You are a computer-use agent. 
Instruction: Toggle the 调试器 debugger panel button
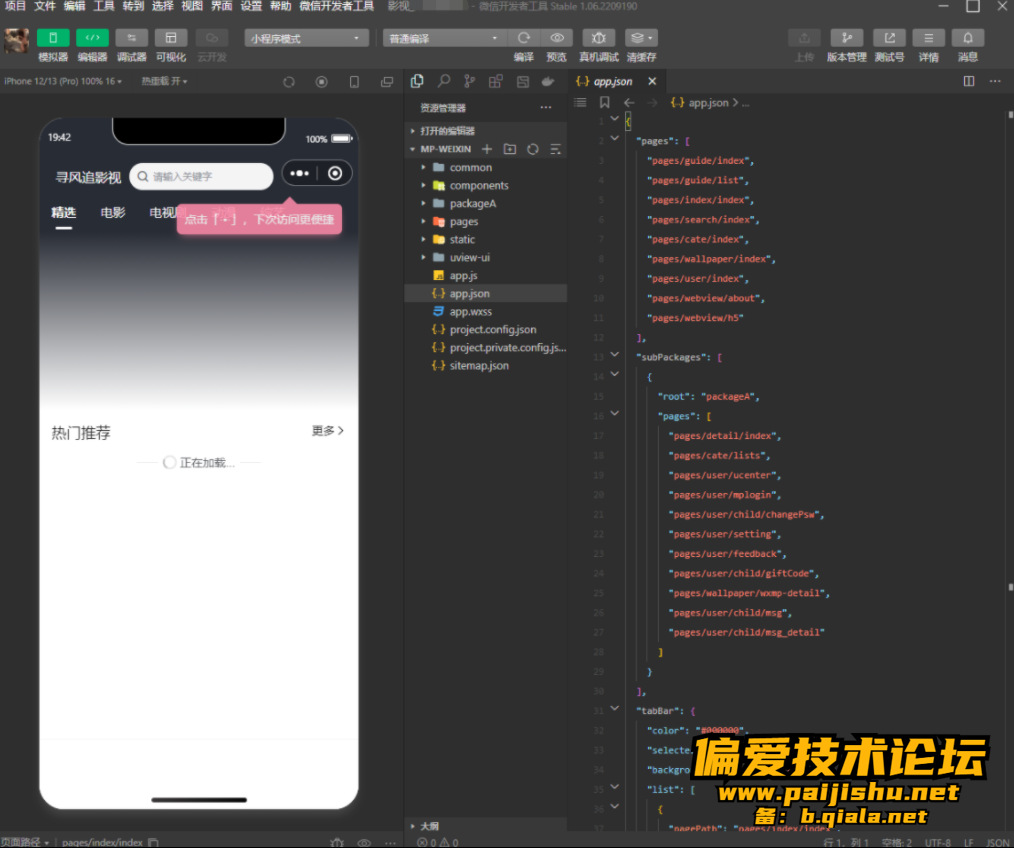pyautogui.click(x=131, y=38)
